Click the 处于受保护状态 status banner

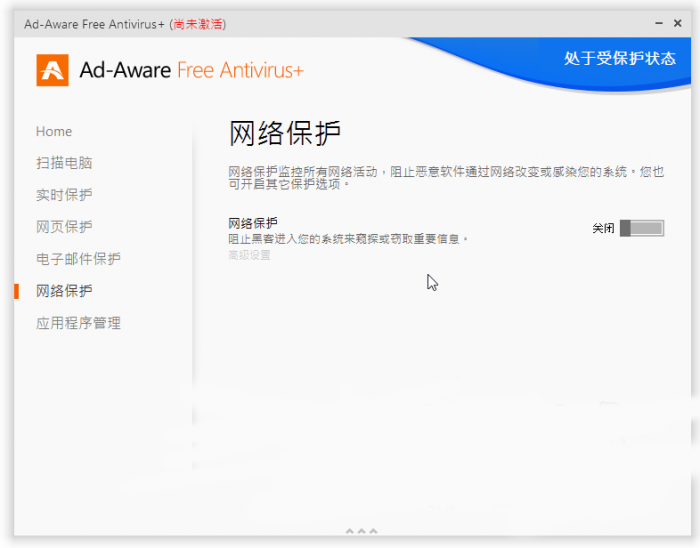pos(619,58)
